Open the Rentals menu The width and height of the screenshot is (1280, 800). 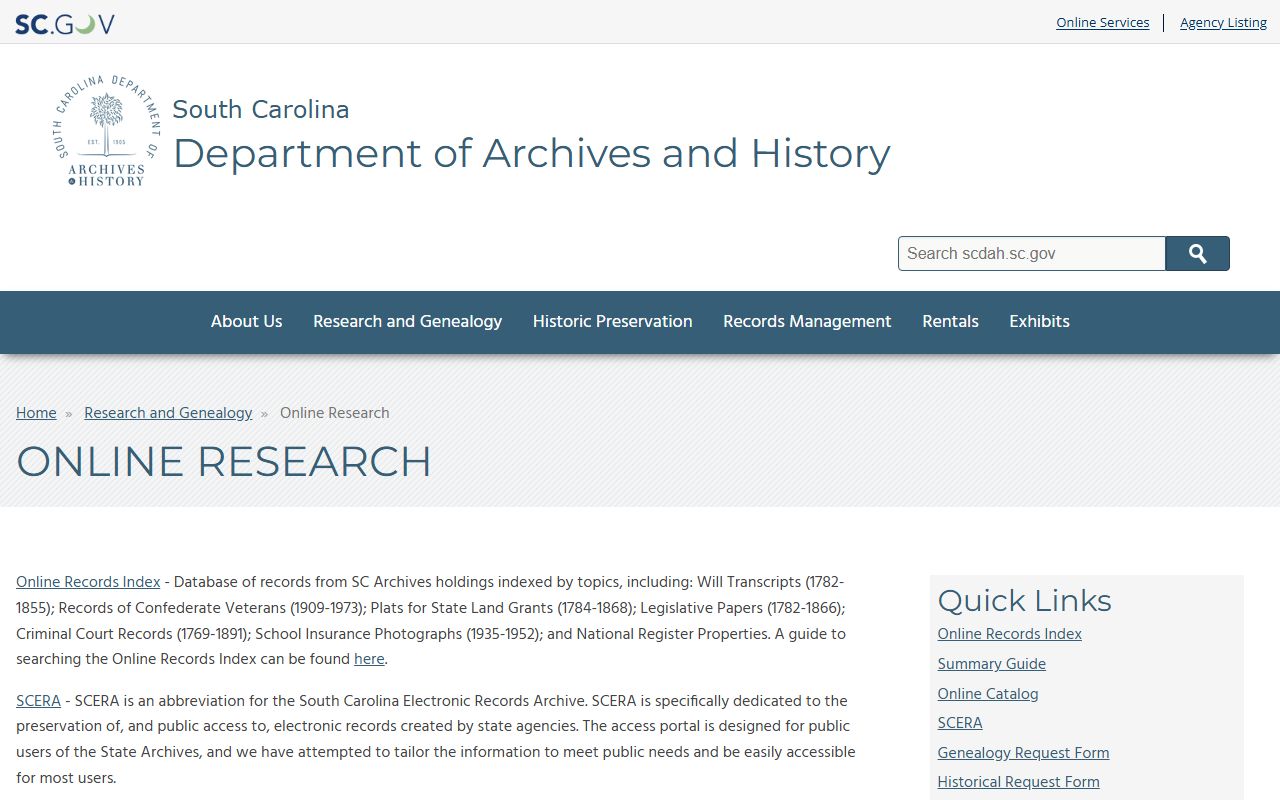click(x=950, y=321)
